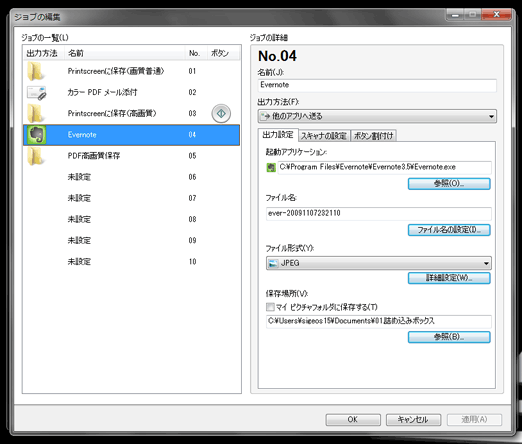522x444 pixels.
Task: Click the キャンセル button
Action: pos(413,420)
